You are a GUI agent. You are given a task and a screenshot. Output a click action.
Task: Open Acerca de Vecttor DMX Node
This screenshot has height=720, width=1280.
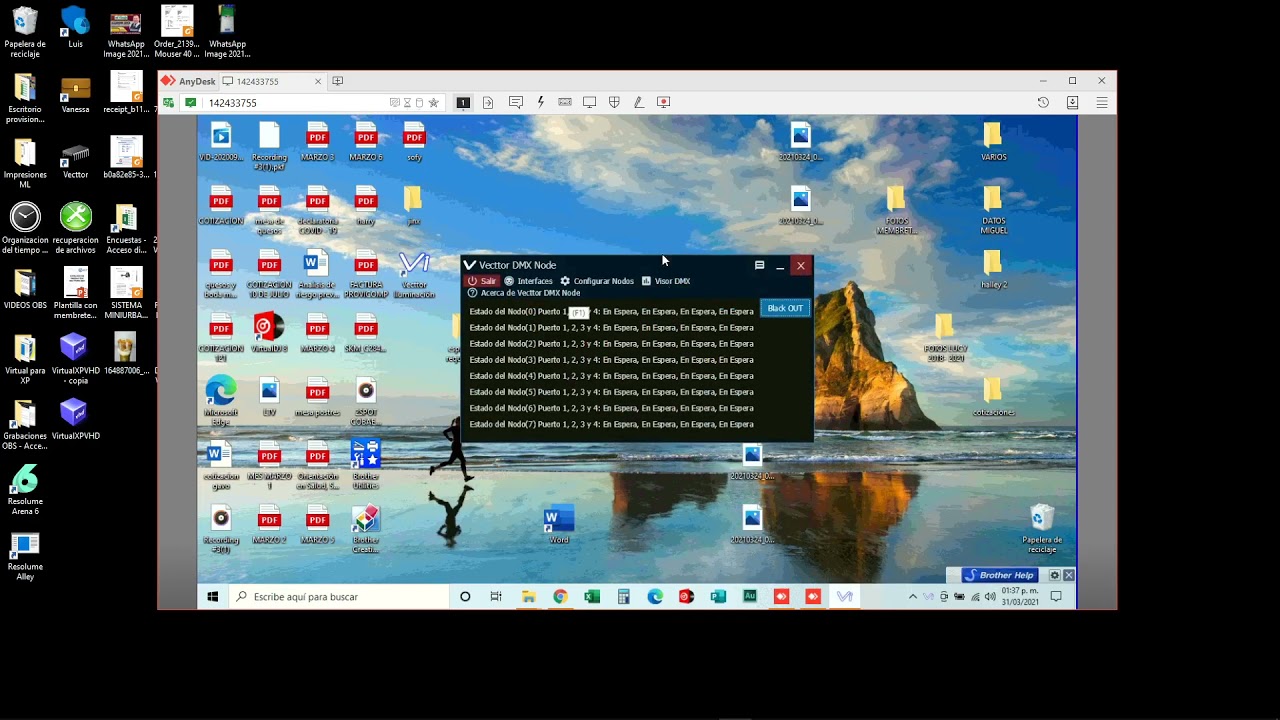[524, 293]
